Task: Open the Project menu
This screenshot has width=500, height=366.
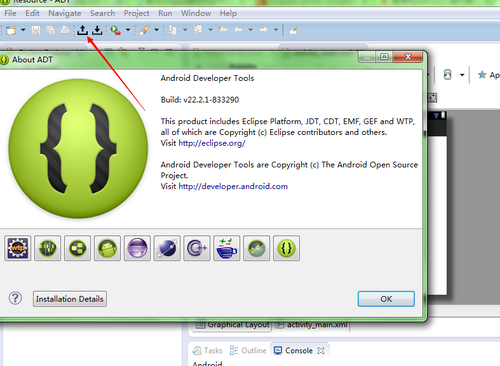Action: pos(136,13)
